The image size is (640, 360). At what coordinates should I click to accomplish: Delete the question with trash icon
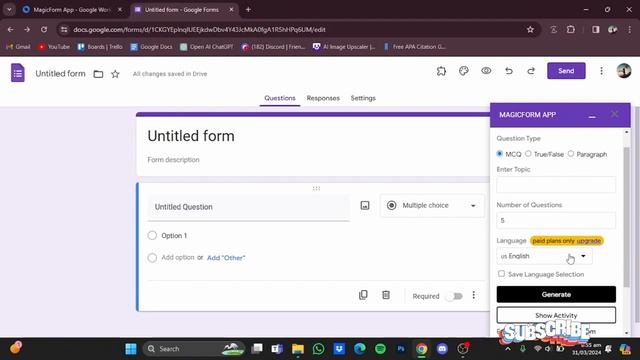pyautogui.click(x=386, y=295)
